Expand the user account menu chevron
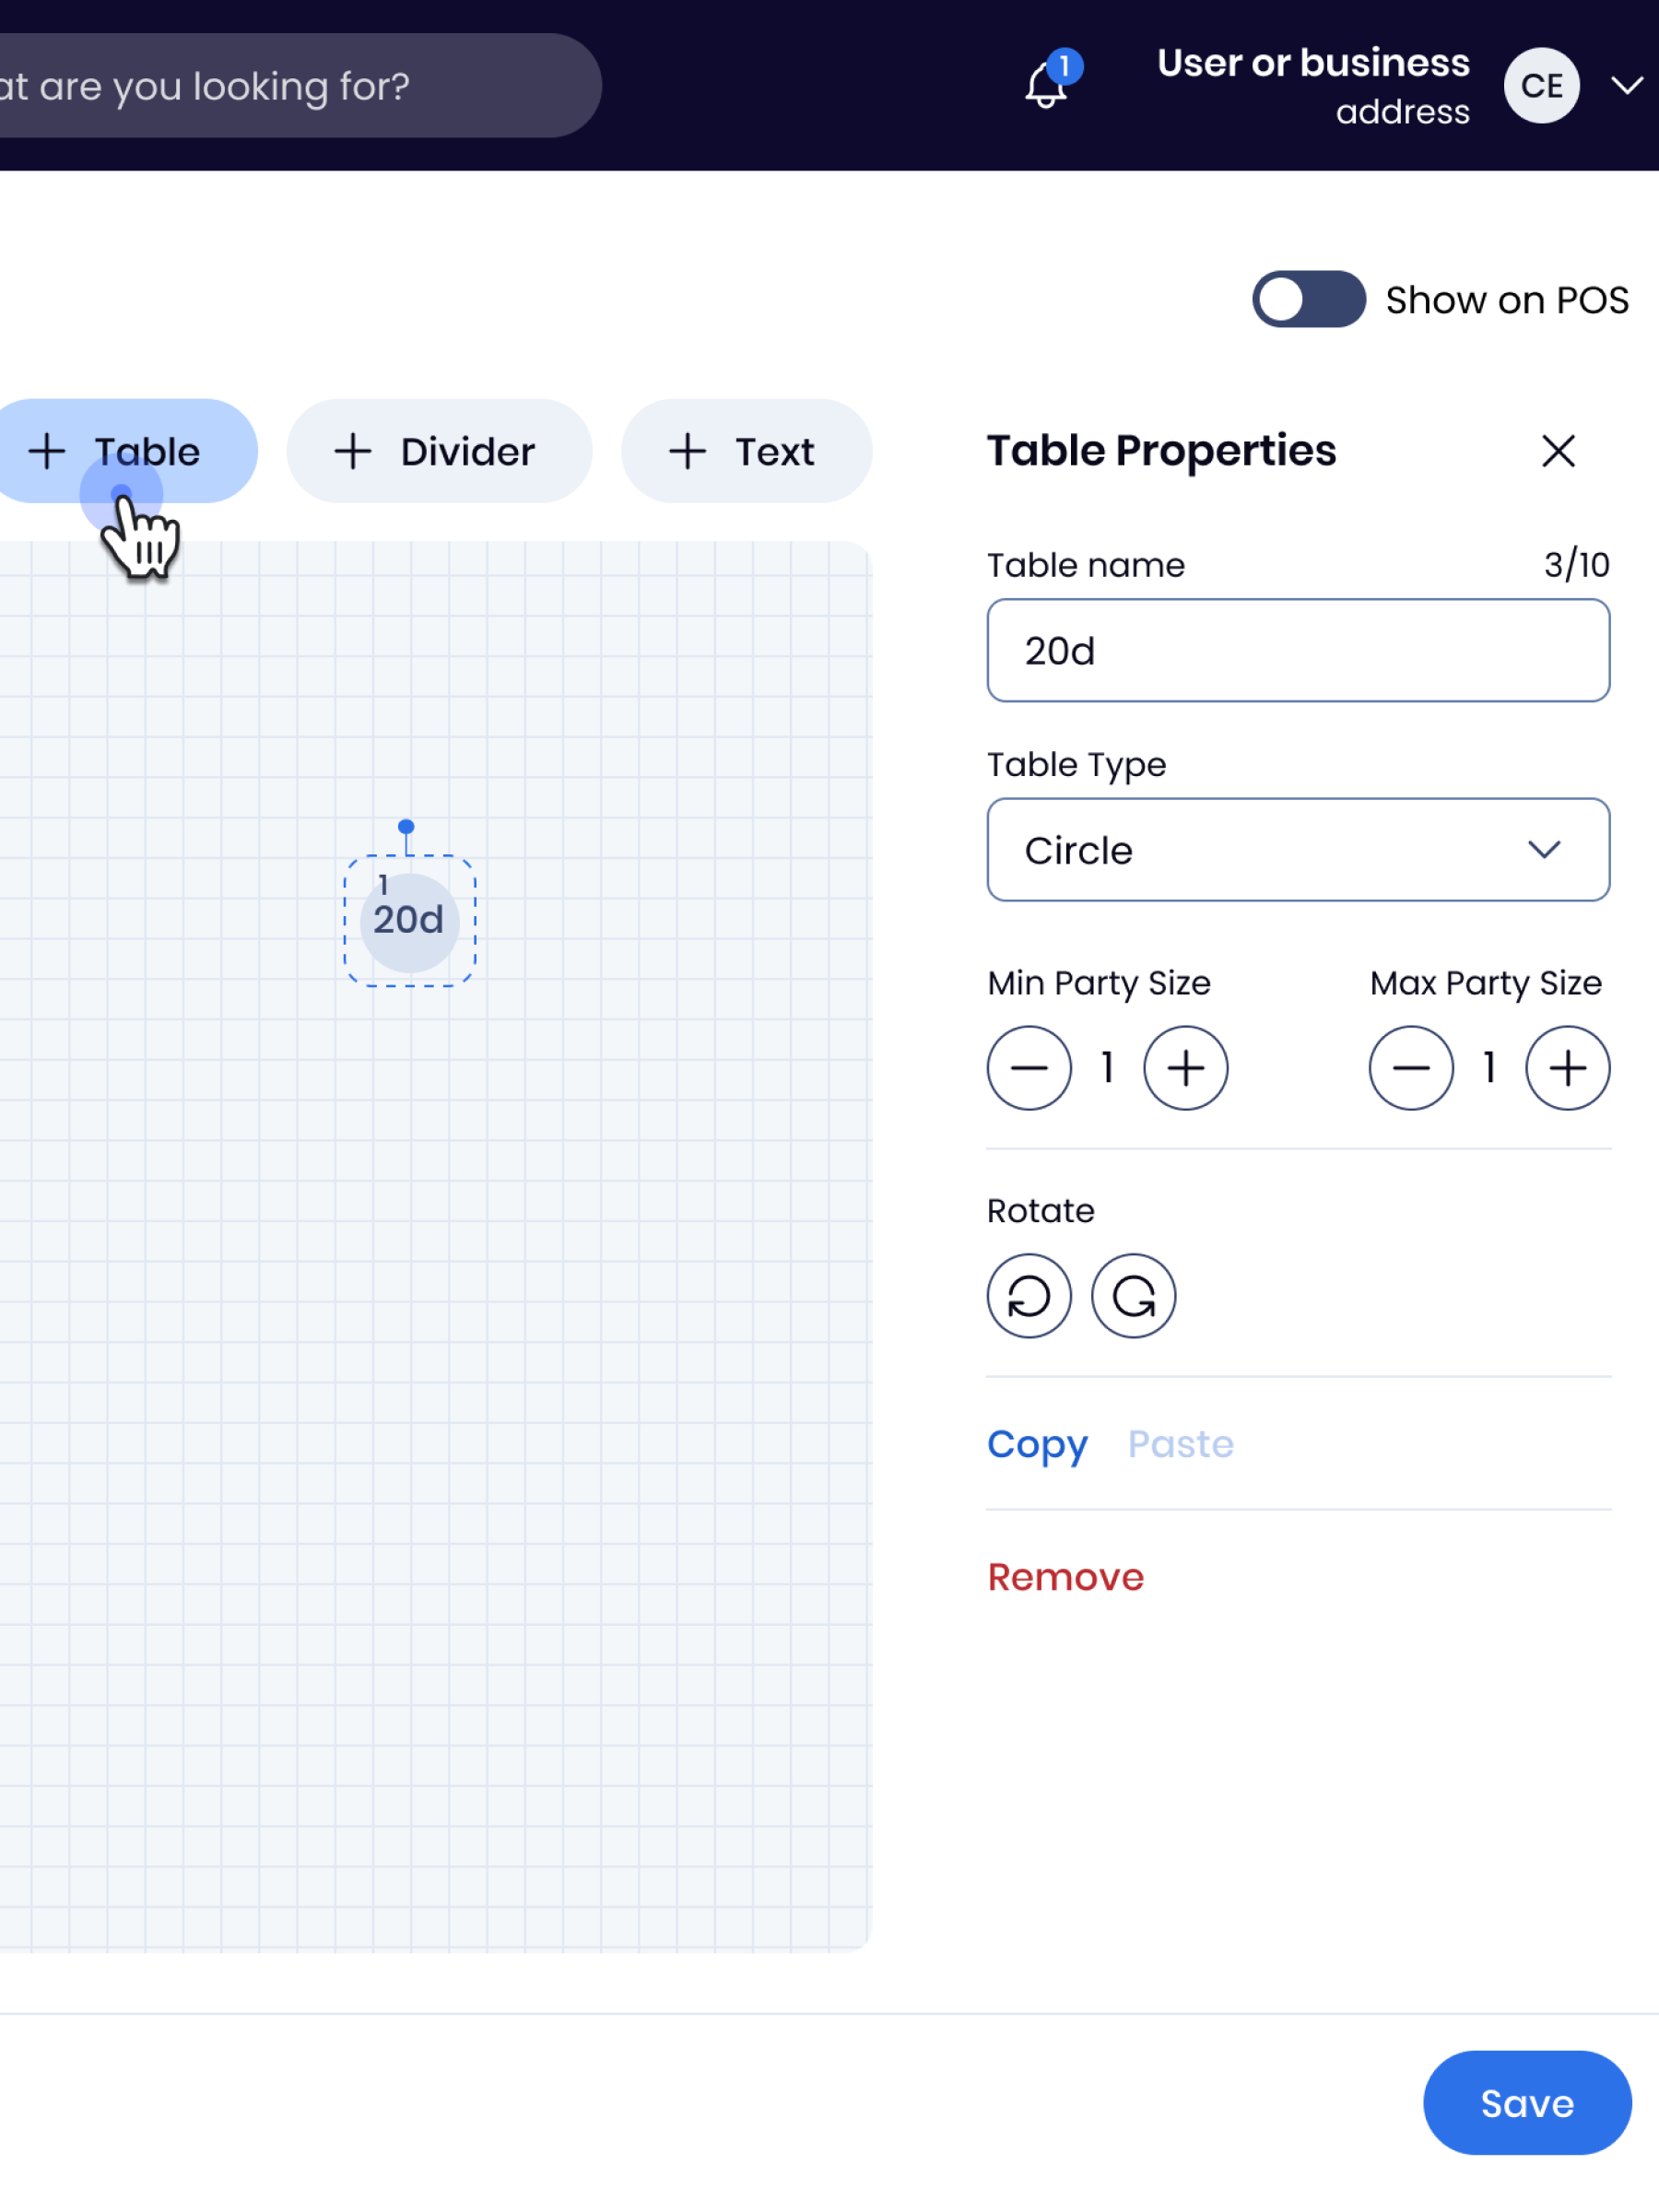The height and width of the screenshot is (2212, 1659). [x=1627, y=86]
